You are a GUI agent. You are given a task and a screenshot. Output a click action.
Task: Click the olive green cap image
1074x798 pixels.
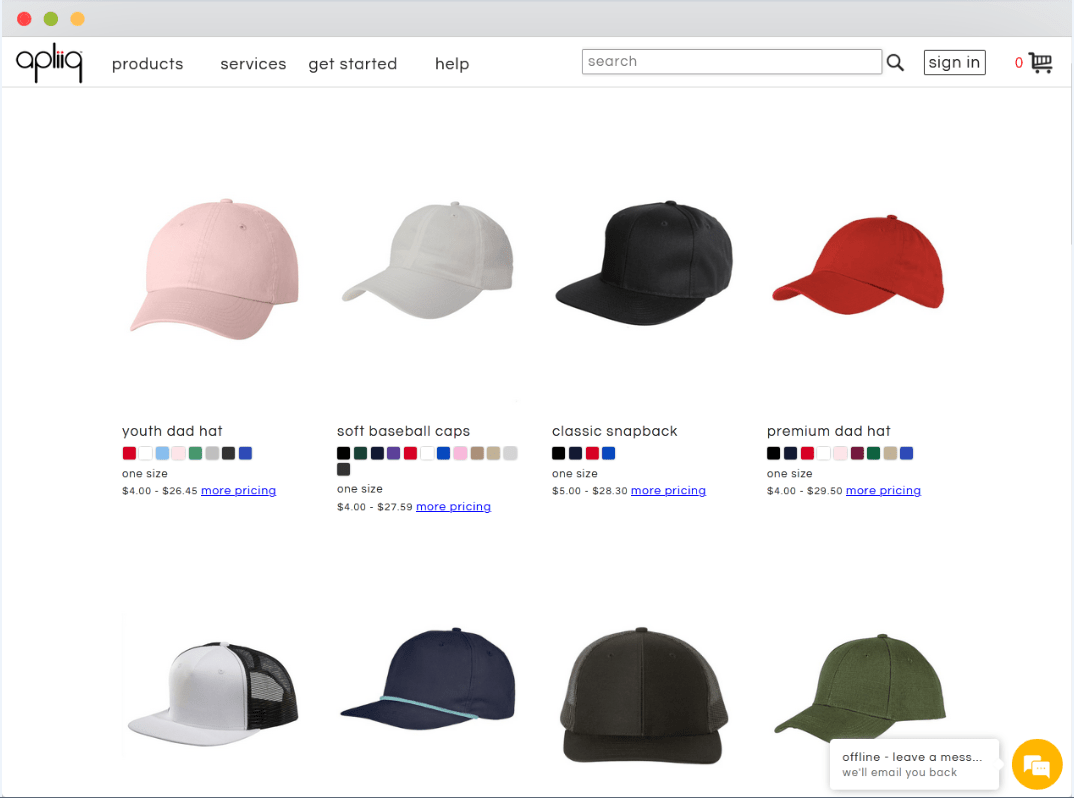[x=860, y=686]
